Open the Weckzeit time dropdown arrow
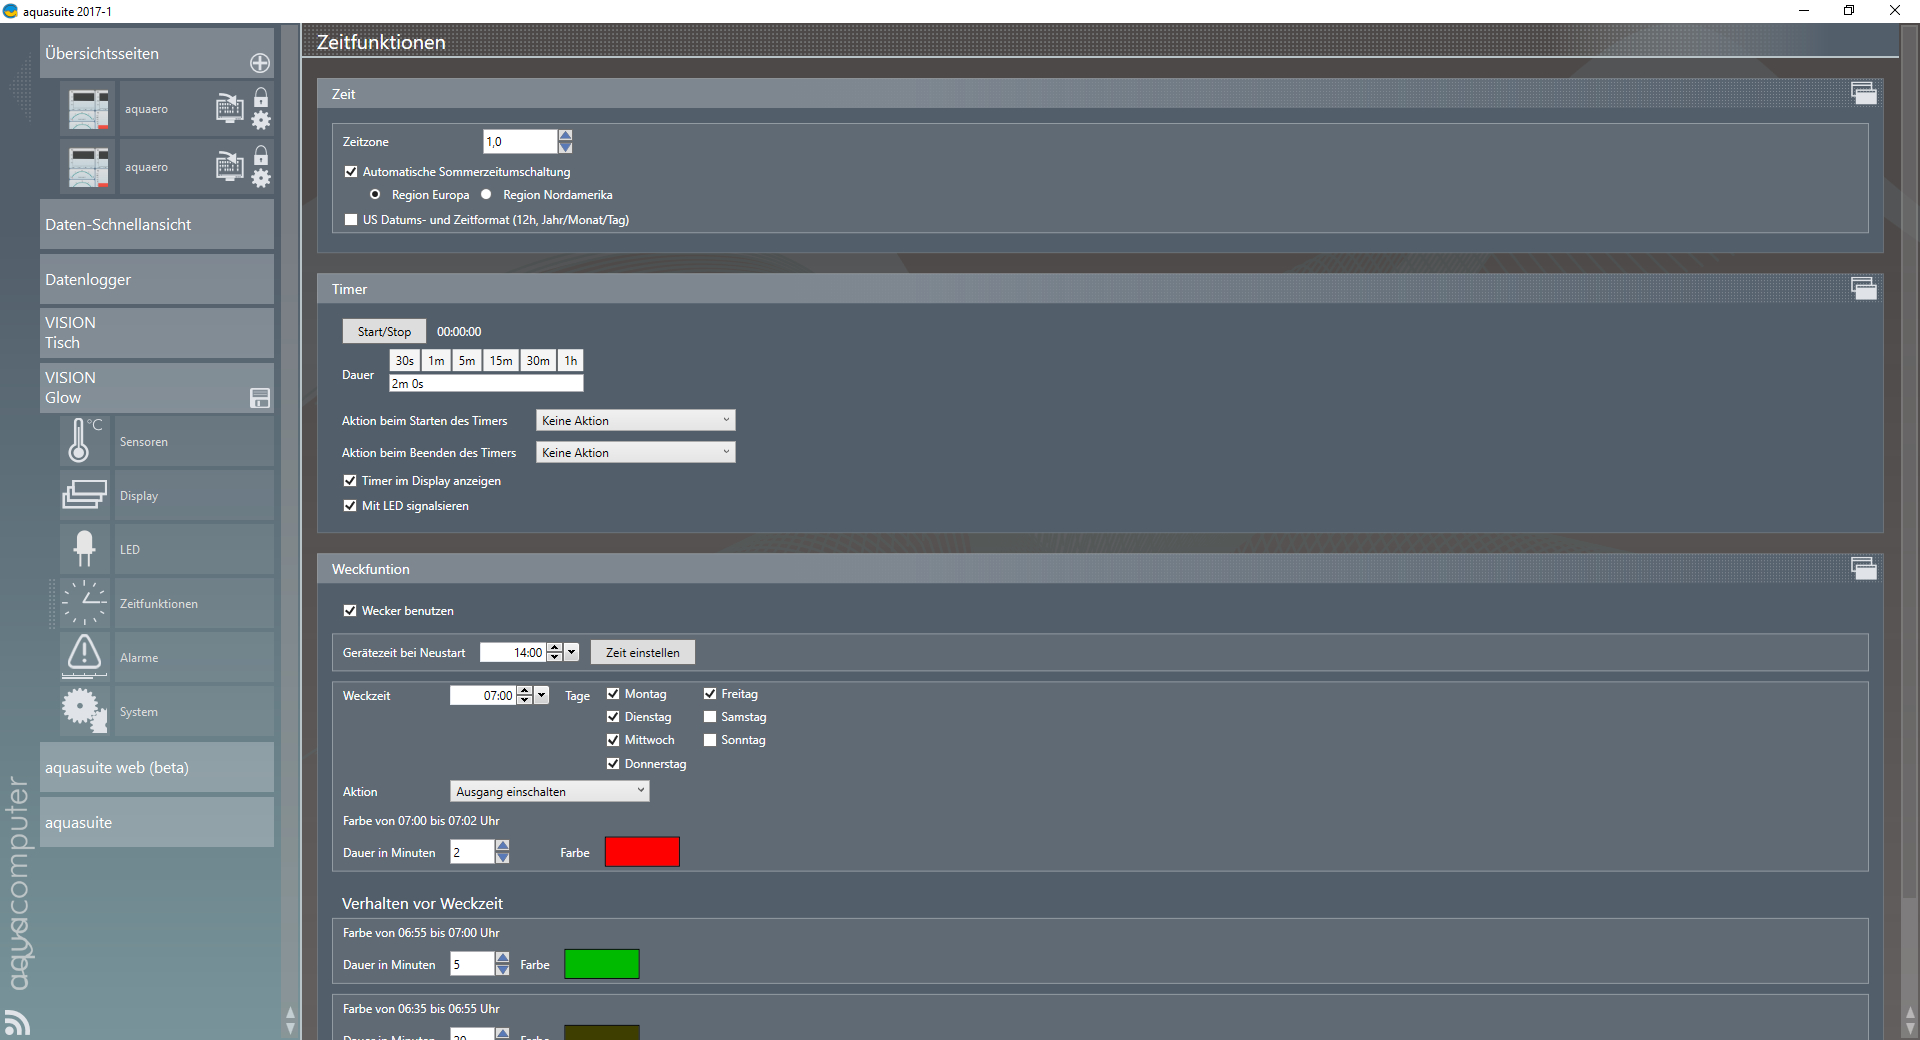1920x1040 pixels. tap(542, 696)
